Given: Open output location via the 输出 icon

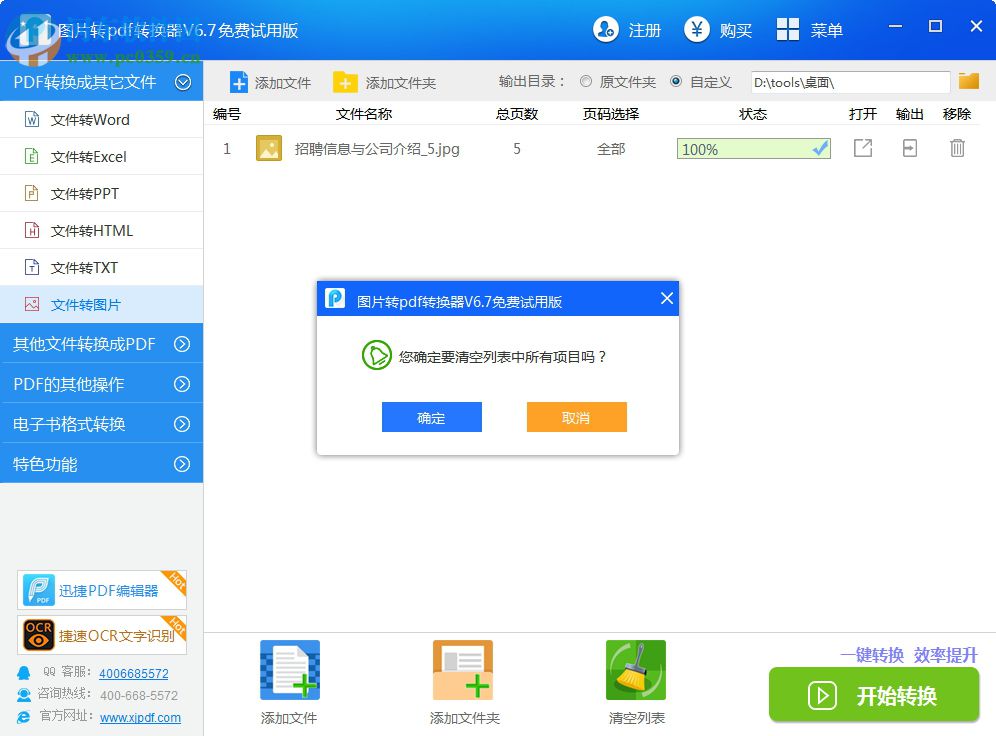Looking at the screenshot, I should 909,147.
